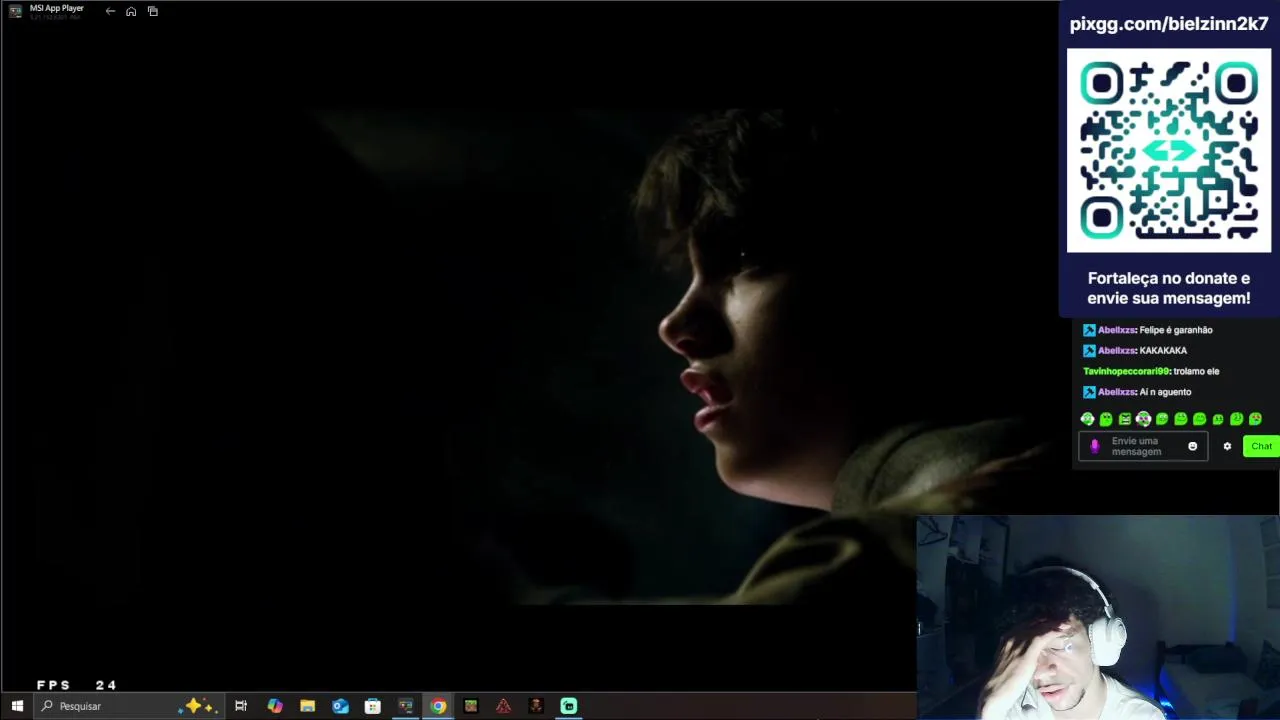Open Microsoft Store from the taskbar
1280x720 pixels.
(373, 706)
